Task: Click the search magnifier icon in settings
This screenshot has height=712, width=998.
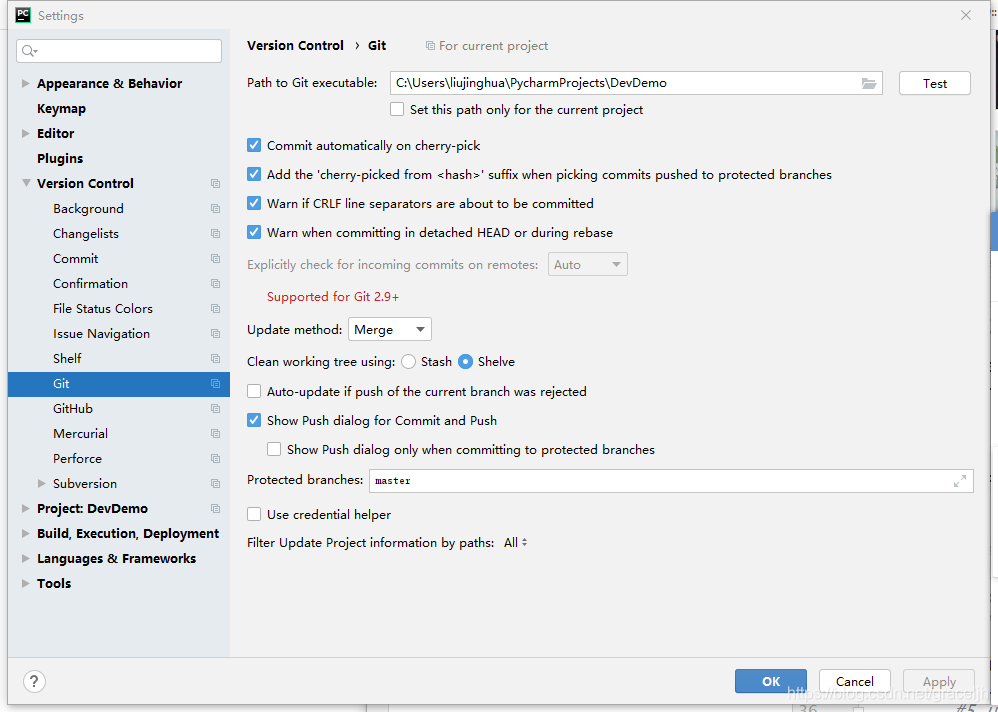Action: (29, 51)
